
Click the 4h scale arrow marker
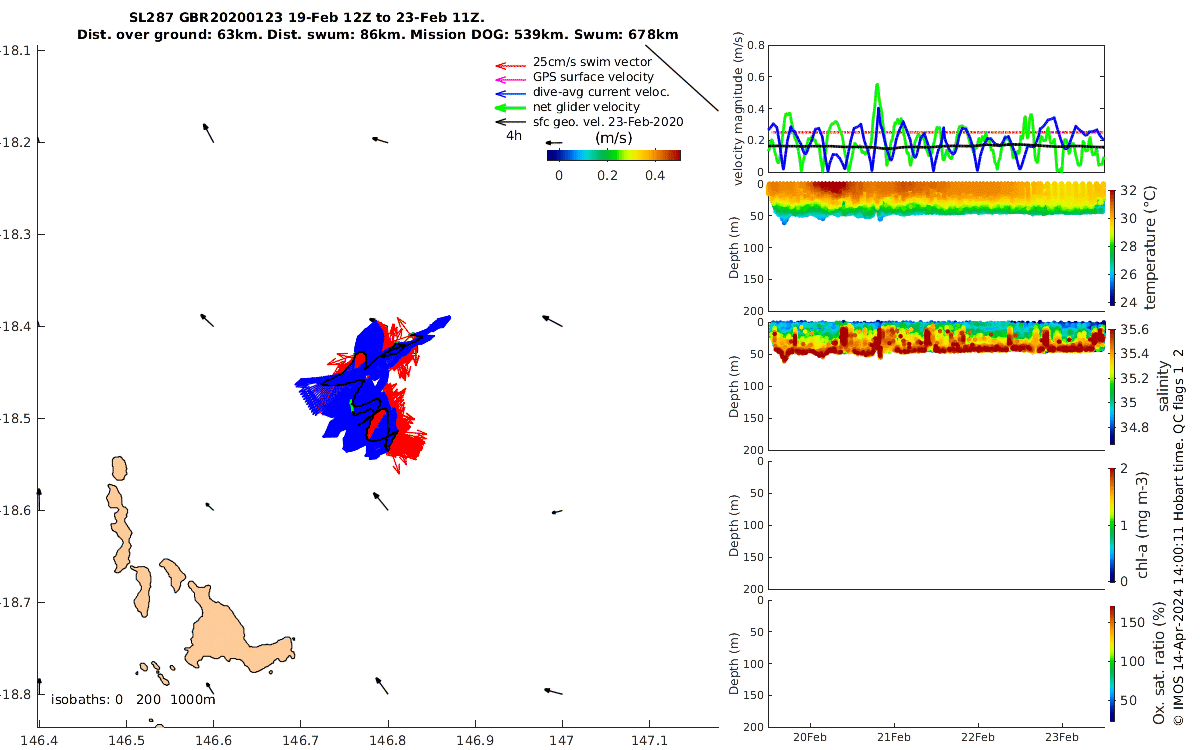point(553,143)
